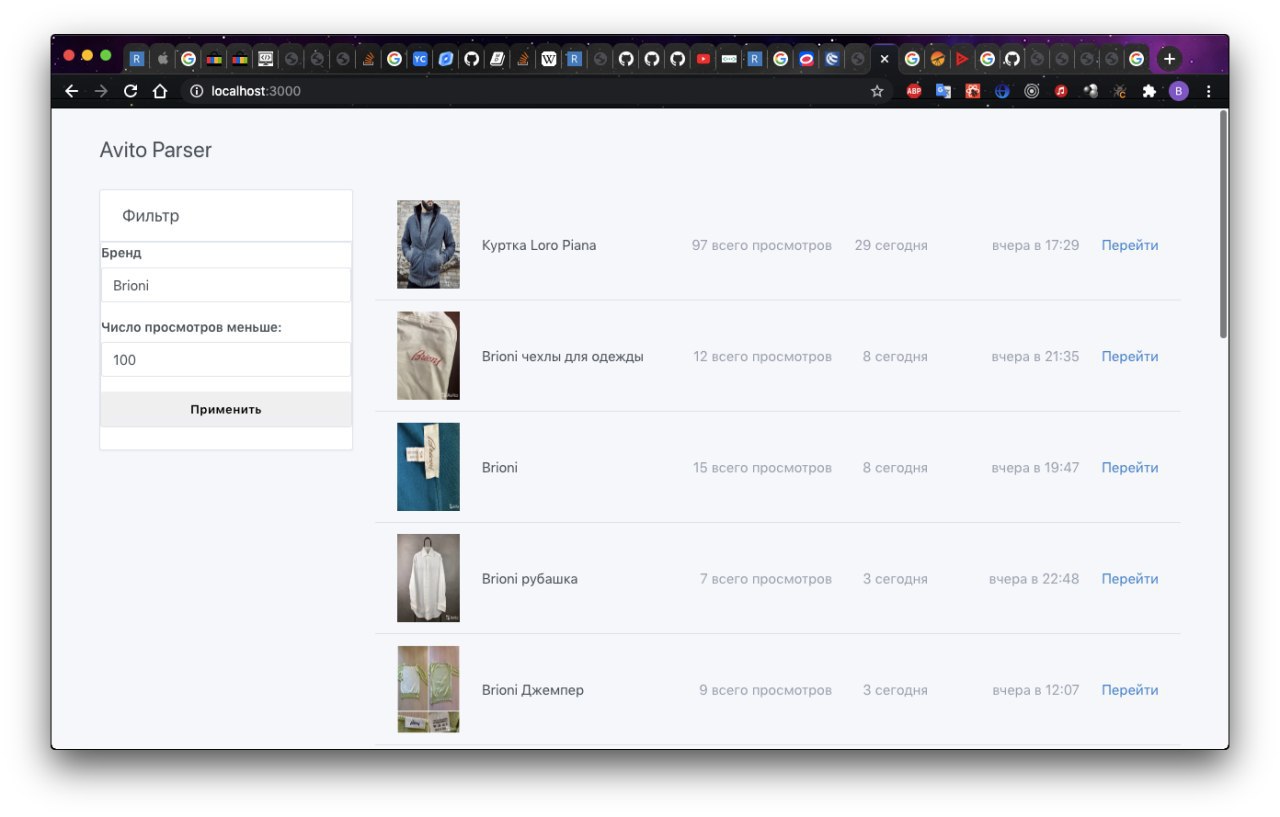Image resolution: width=1280 pixels, height=817 pixels.
Task: Open Chrome's three-dot menu
Action: point(1209,91)
